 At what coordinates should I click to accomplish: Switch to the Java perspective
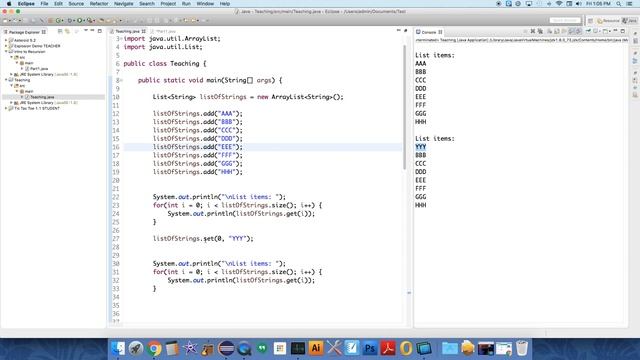click(629, 20)
